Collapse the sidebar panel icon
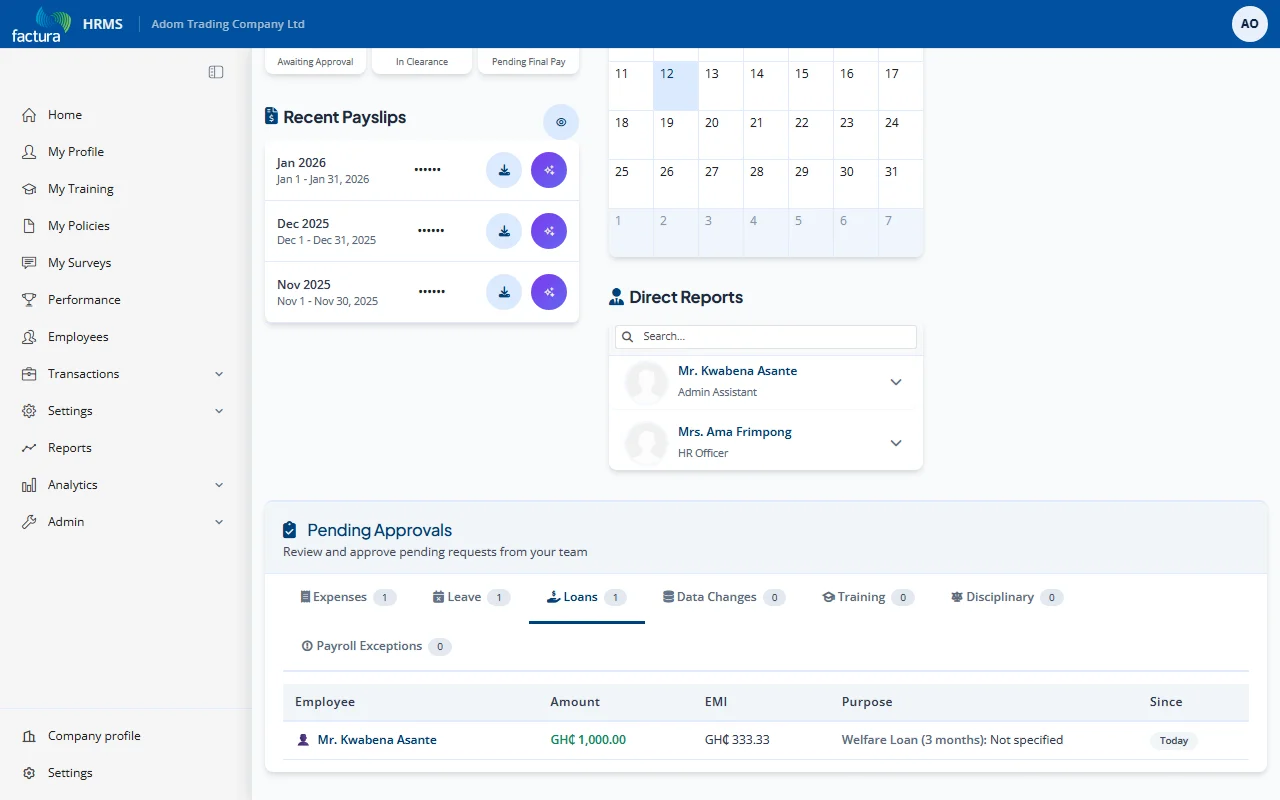 [x=216, y=72]
